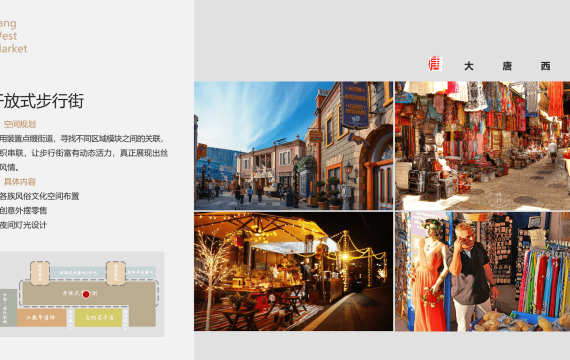Click the 夜间灯光设计 bullet line
The width and height of the screenshot is (570, 360).
click(23, 225)
